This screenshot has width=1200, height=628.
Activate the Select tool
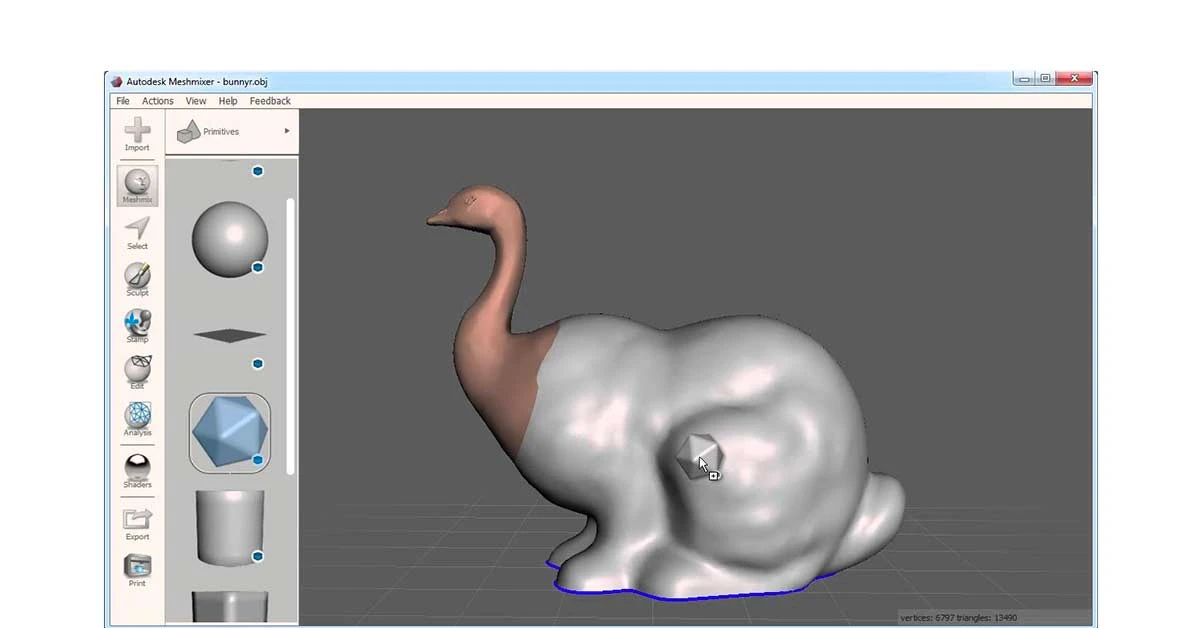(137, 232)
